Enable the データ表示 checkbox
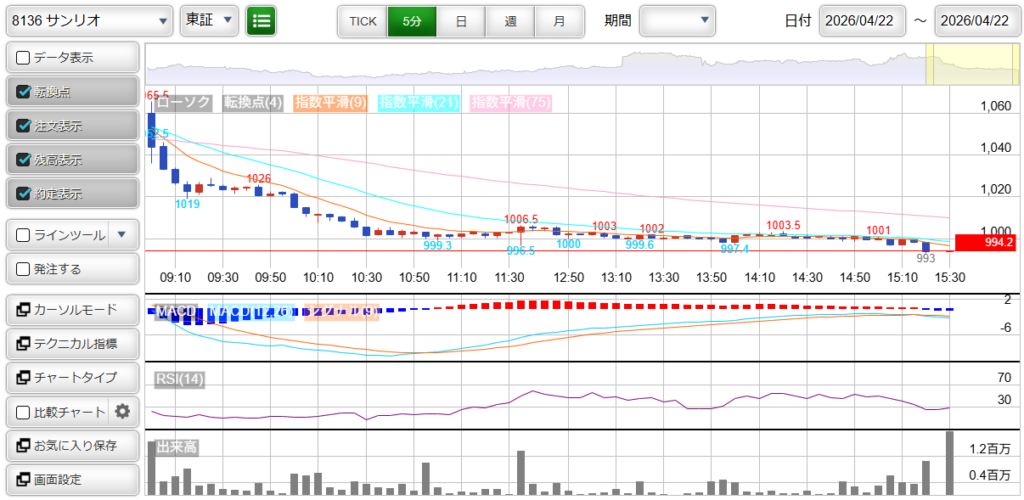This screenshot has height=500, width=1024. [x=24, y=58]
